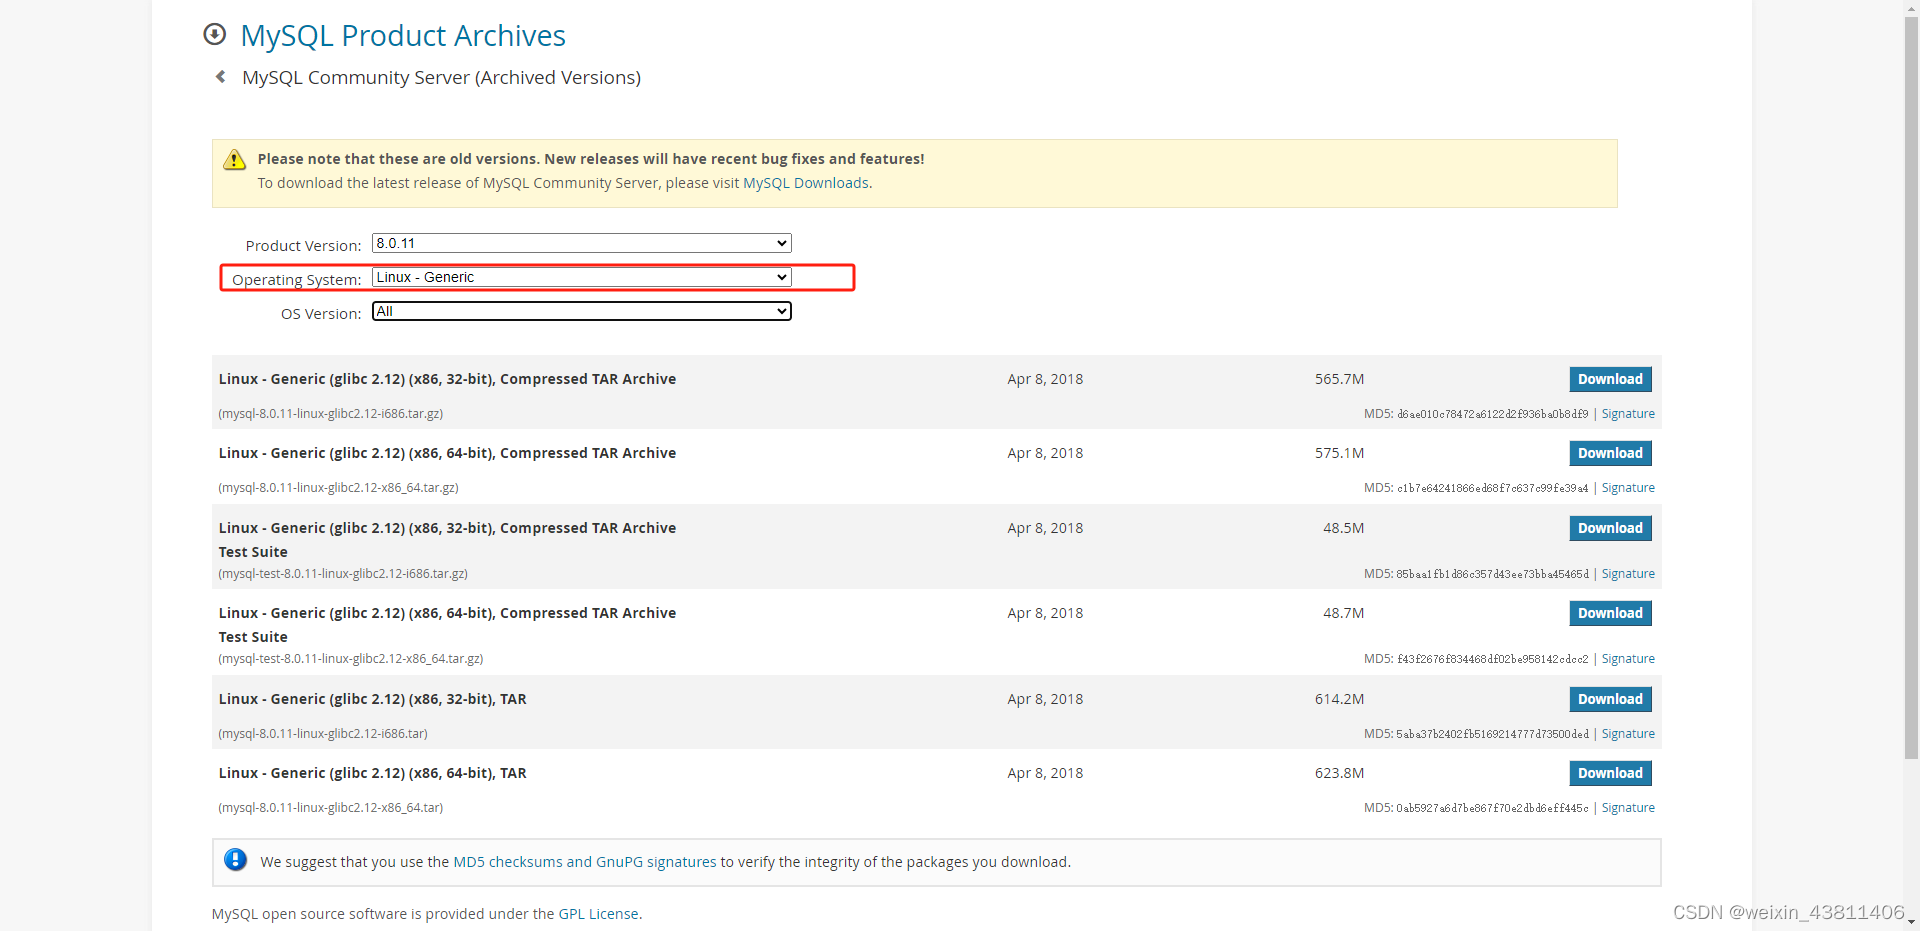Download the x86 64-bit Compressed TAR Archive
This screenshot has height=931, width=1920.
coord(1609,453)
